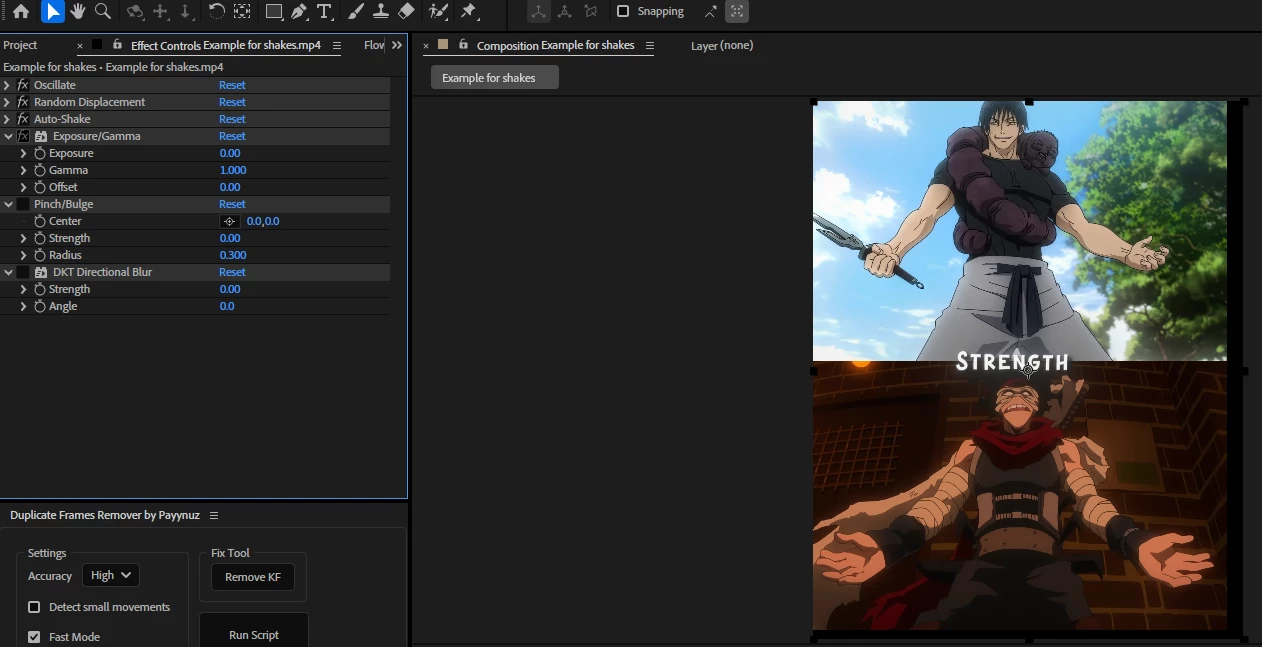The height and width of the screenshot is (647, 1262).
Task: Collapse the Exposure/Gamma effect group
Action: pos(8,136)
